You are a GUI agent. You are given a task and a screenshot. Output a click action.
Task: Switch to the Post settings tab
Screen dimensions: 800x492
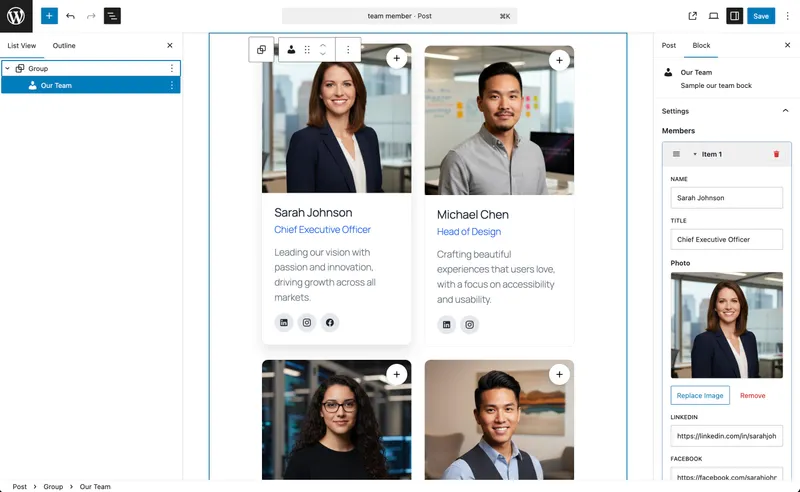point(669,45)
